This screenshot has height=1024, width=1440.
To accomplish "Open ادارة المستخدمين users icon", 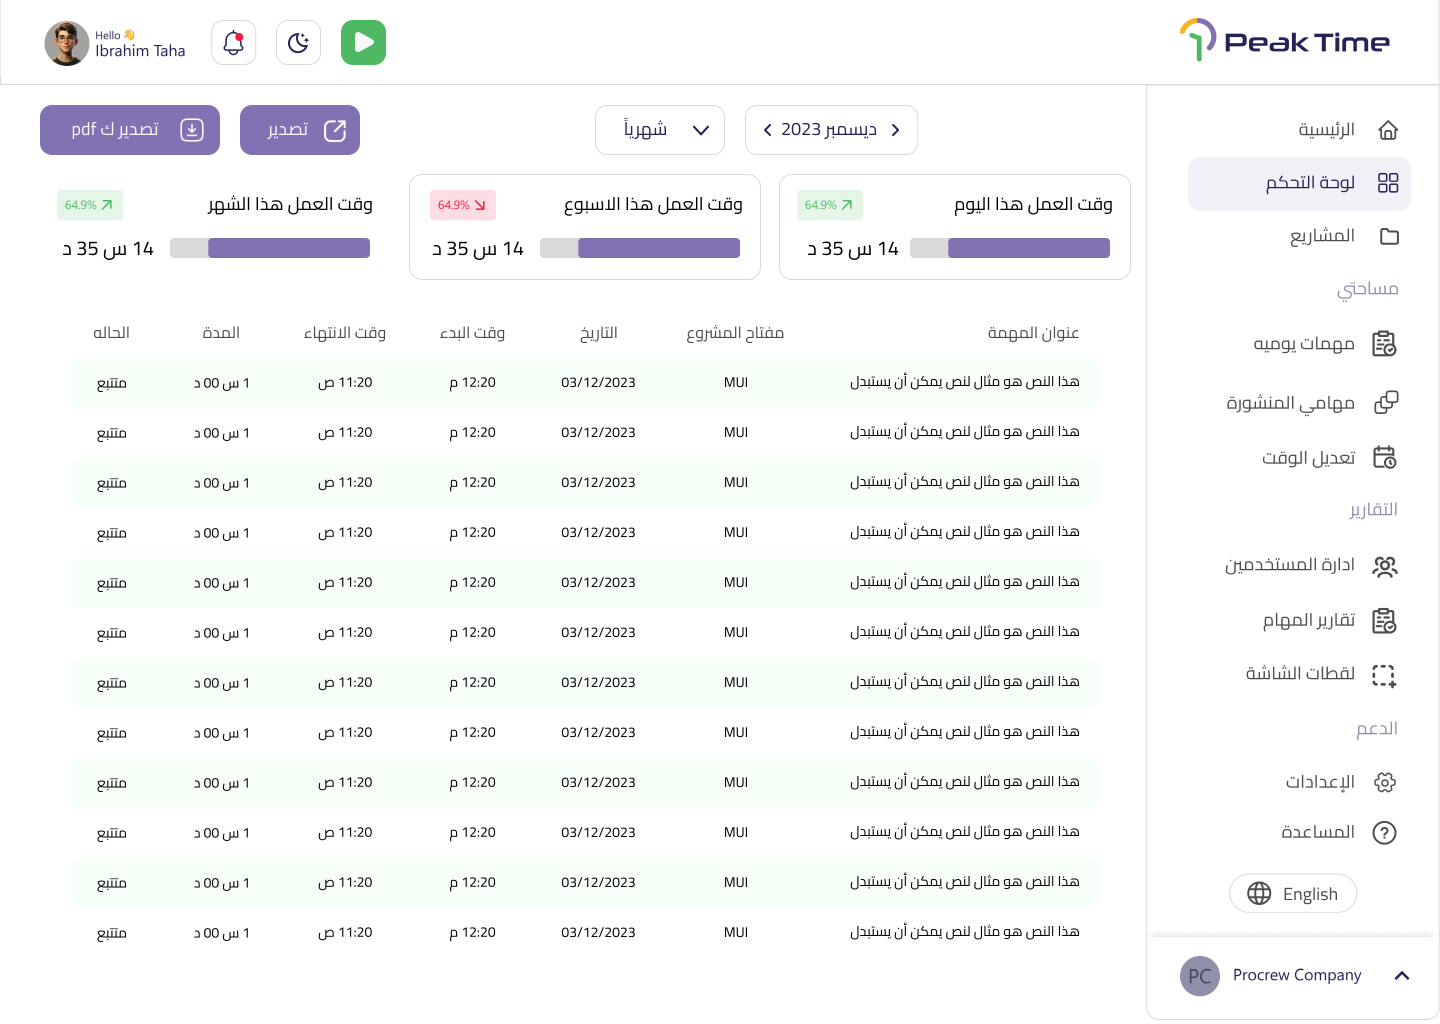I will pos(1385,566).
